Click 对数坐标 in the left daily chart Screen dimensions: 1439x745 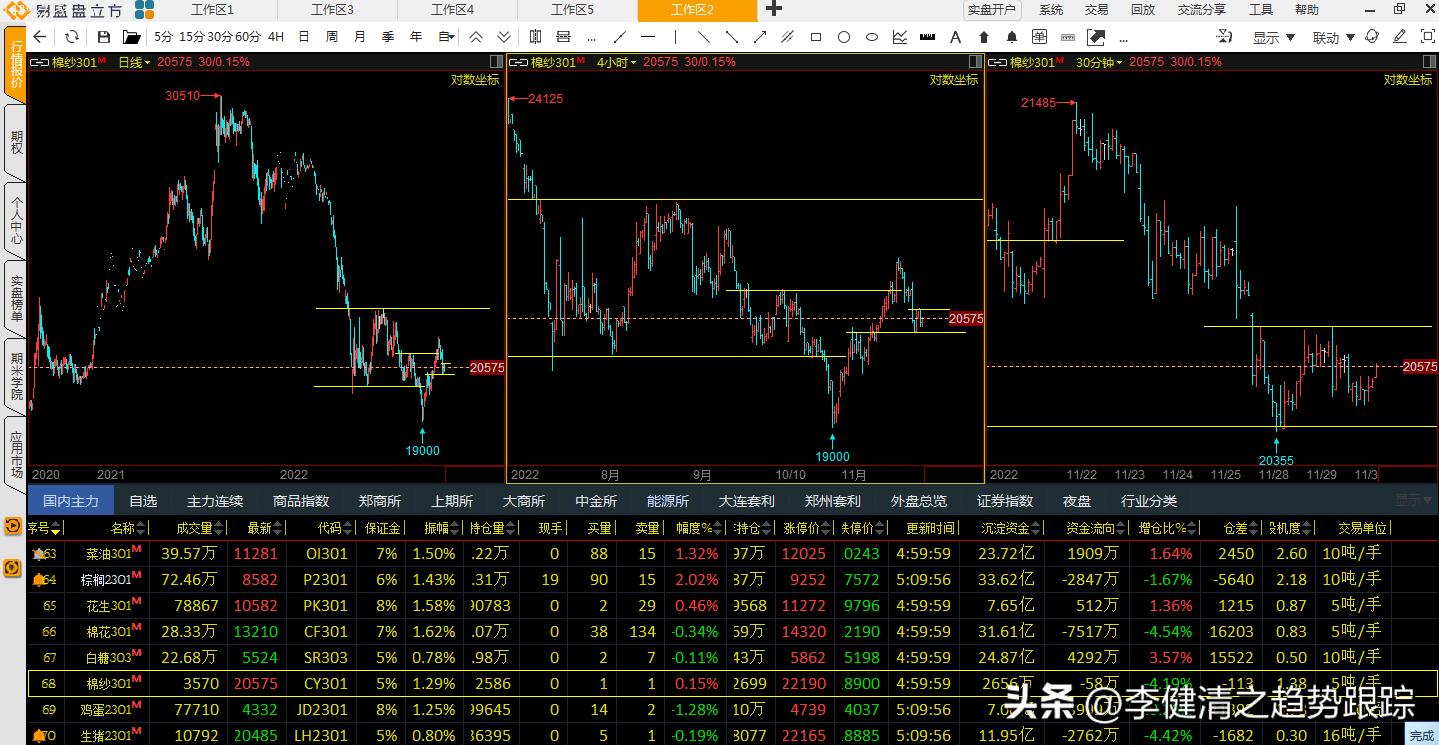tap(474, 80)
